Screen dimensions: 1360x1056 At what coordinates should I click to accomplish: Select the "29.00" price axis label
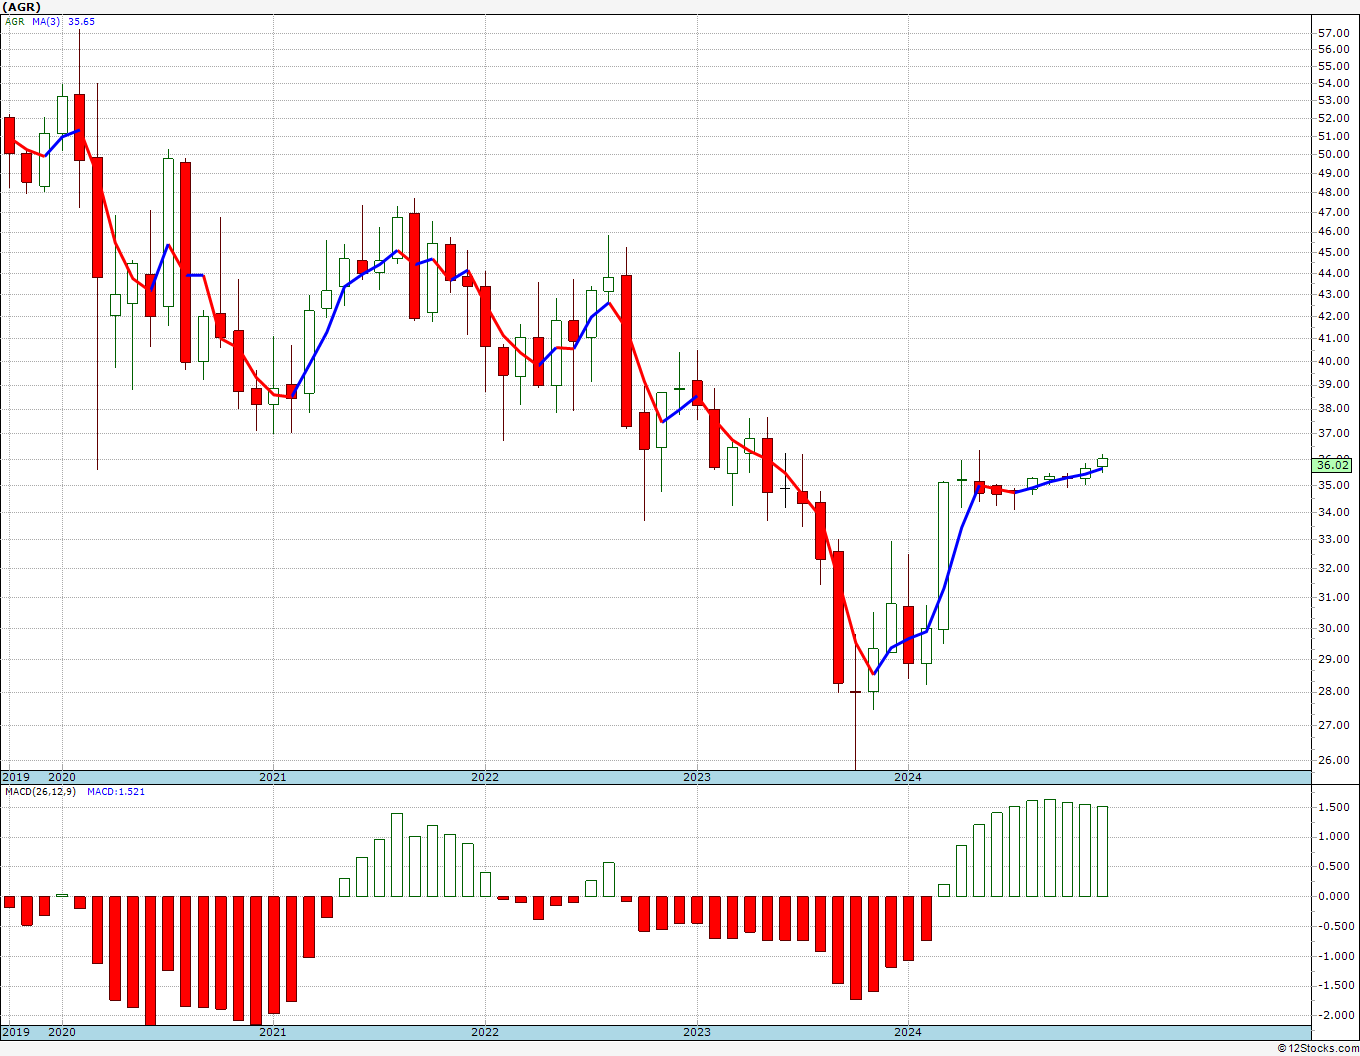(1333, 659)
